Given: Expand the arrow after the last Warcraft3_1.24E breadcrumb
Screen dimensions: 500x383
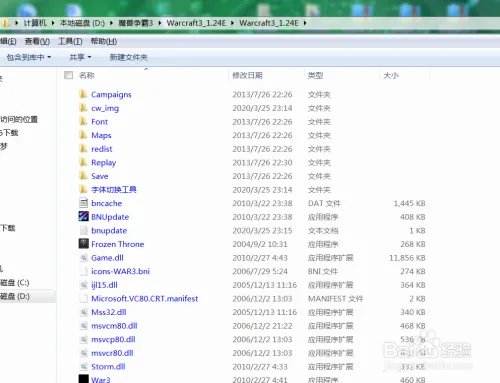Looking at the screenshot, I should click(x=305, y=23).
